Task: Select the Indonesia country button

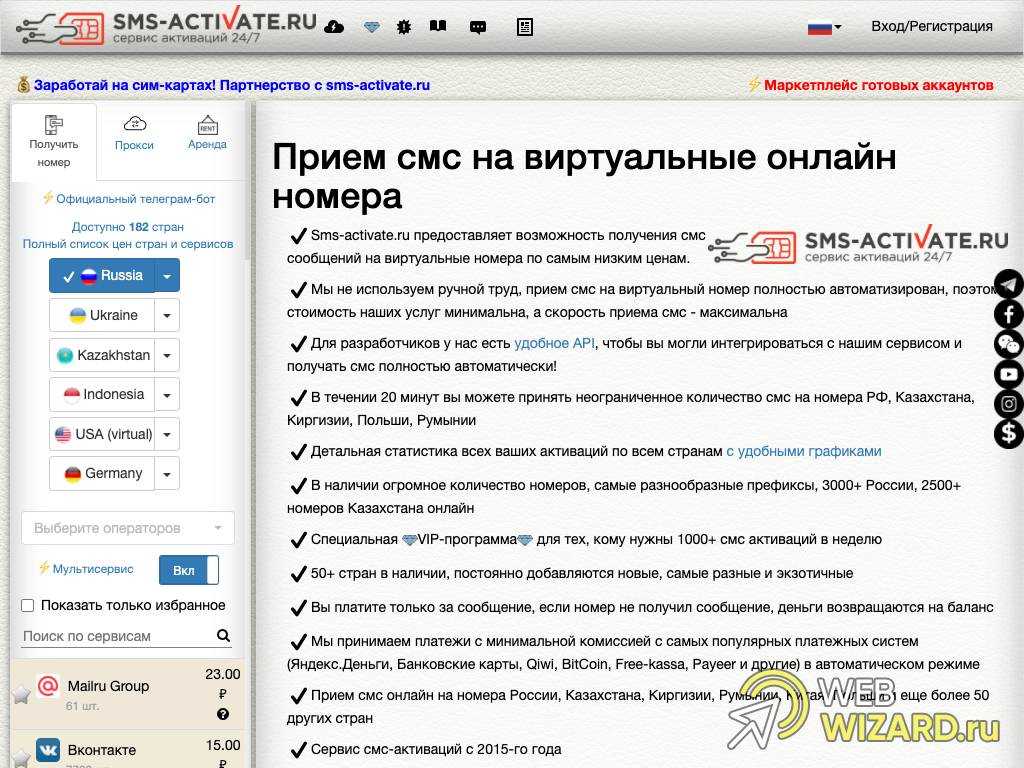Action: coord(102,394)
